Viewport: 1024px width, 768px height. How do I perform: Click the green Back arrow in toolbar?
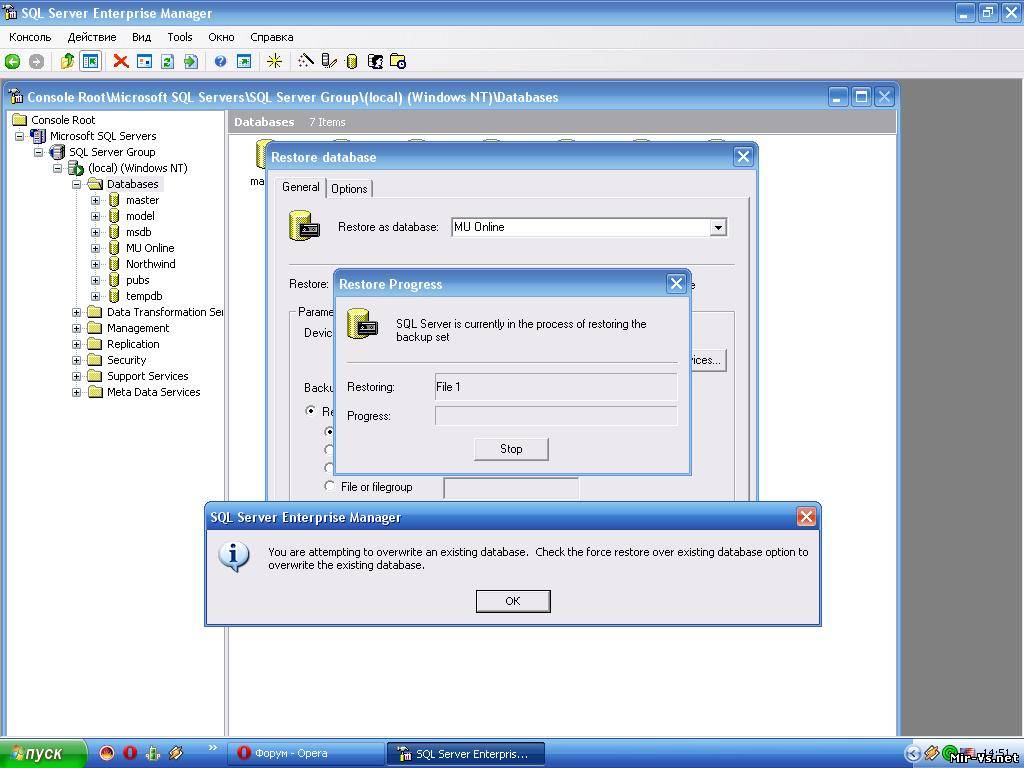tap(13, 62)
